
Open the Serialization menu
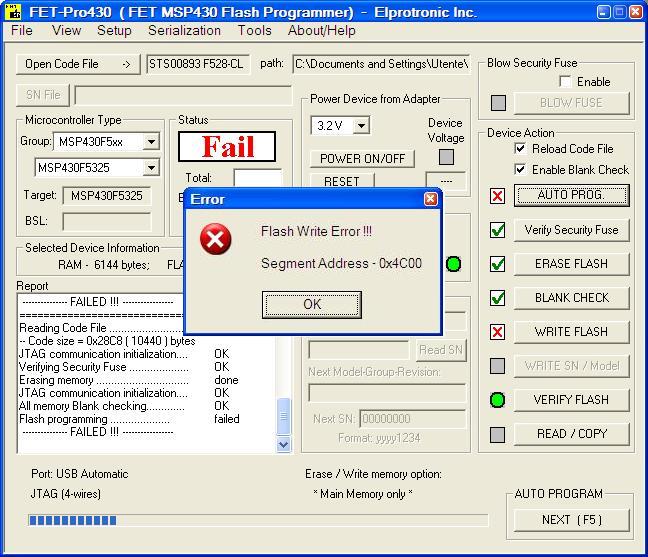(184, 31)
